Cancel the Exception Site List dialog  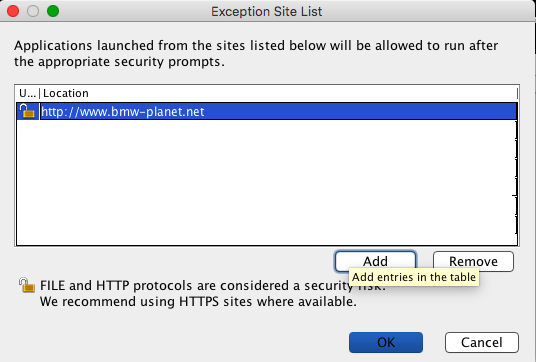(x=482, y=342)
